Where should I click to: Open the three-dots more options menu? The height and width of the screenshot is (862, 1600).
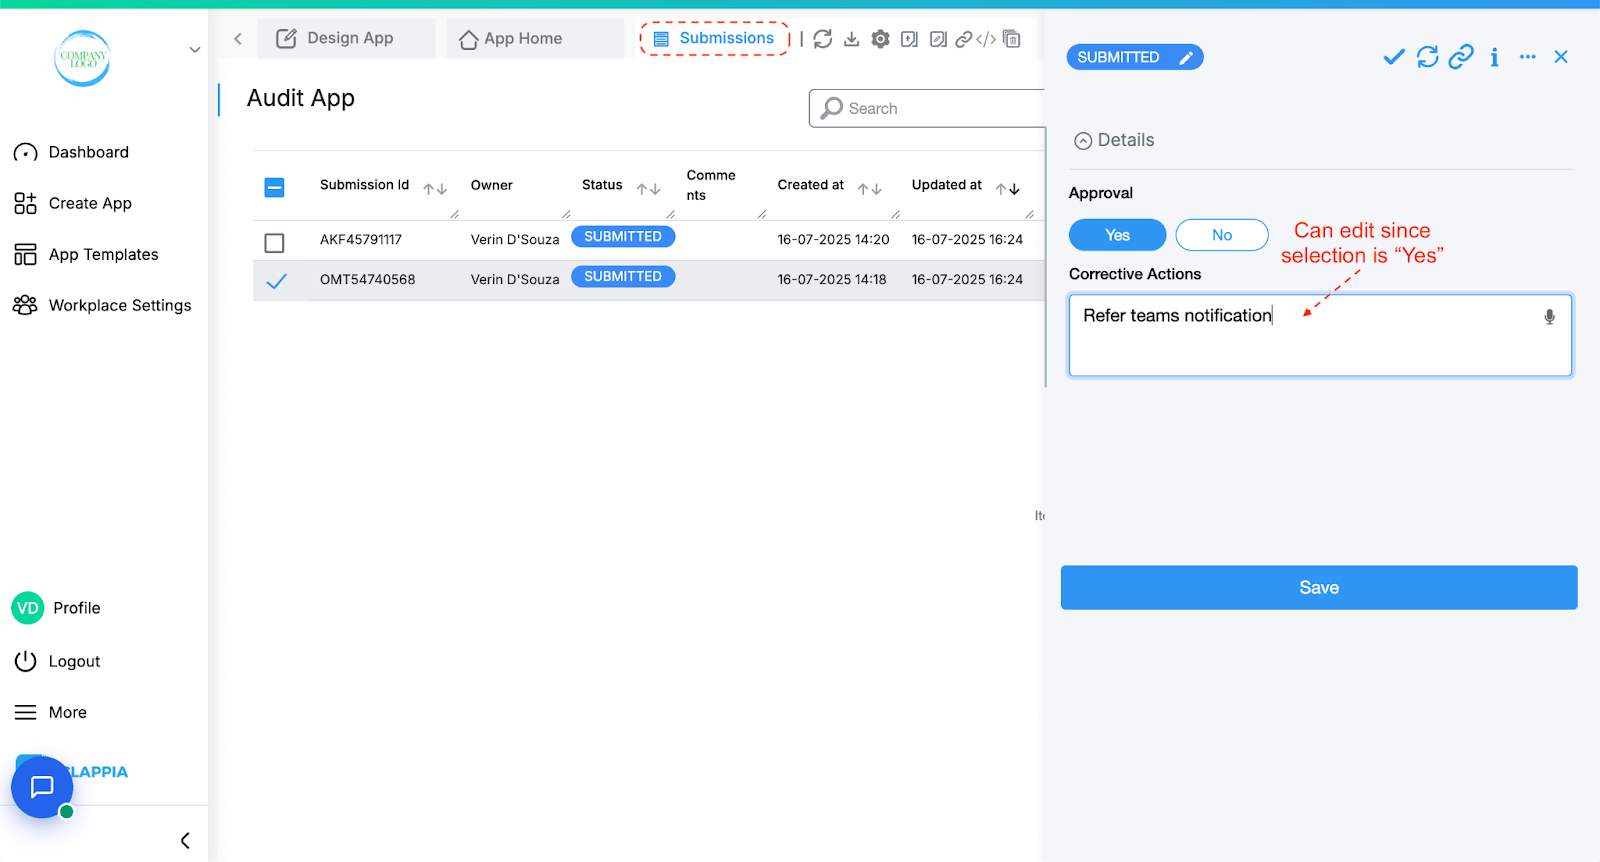[x=1527, y=57]
